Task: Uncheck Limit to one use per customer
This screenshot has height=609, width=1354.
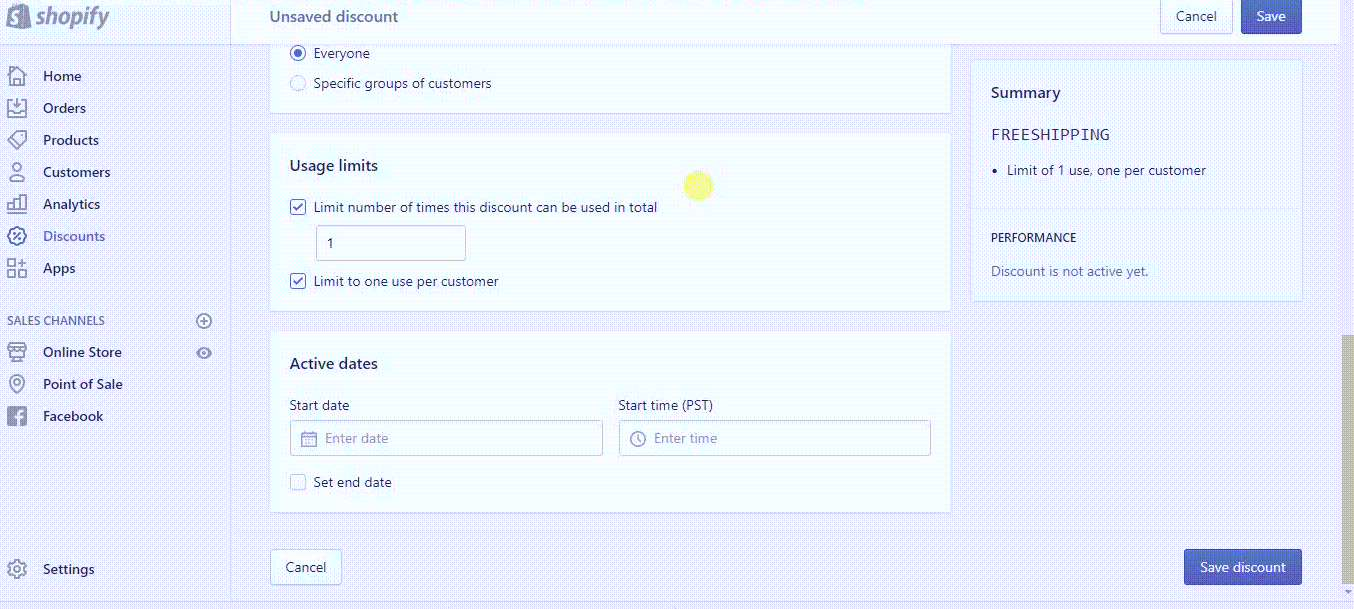Action: [298, 282]
